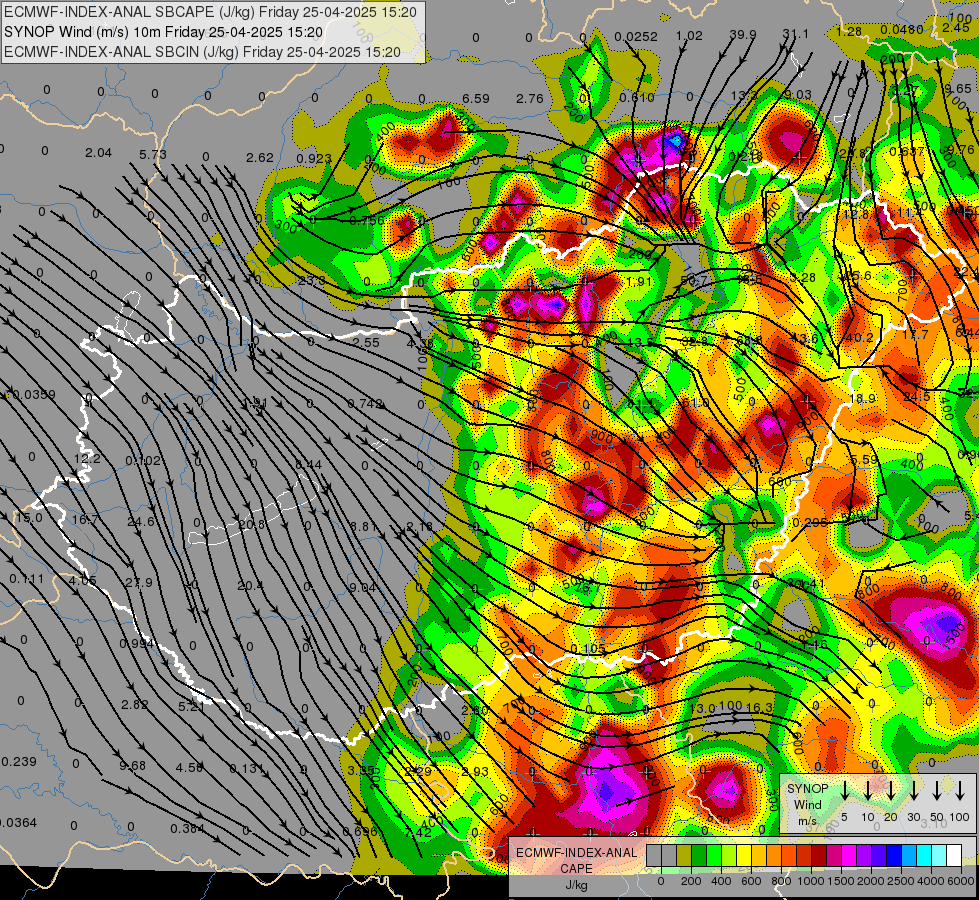Click the 6.59 value on the map

point(476,99)
